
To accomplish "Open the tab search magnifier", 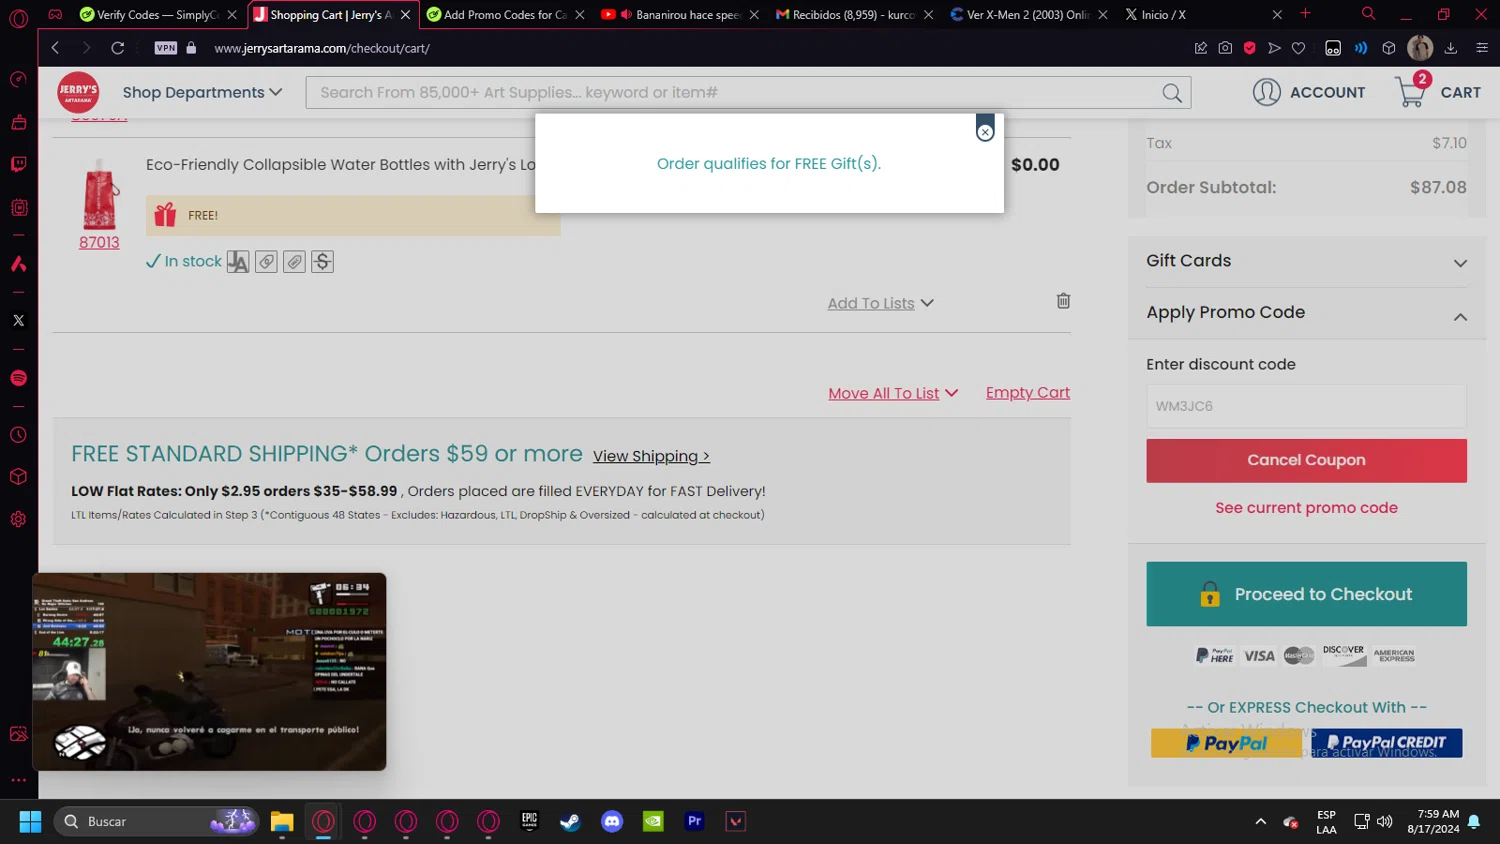I will [1368, 14].
